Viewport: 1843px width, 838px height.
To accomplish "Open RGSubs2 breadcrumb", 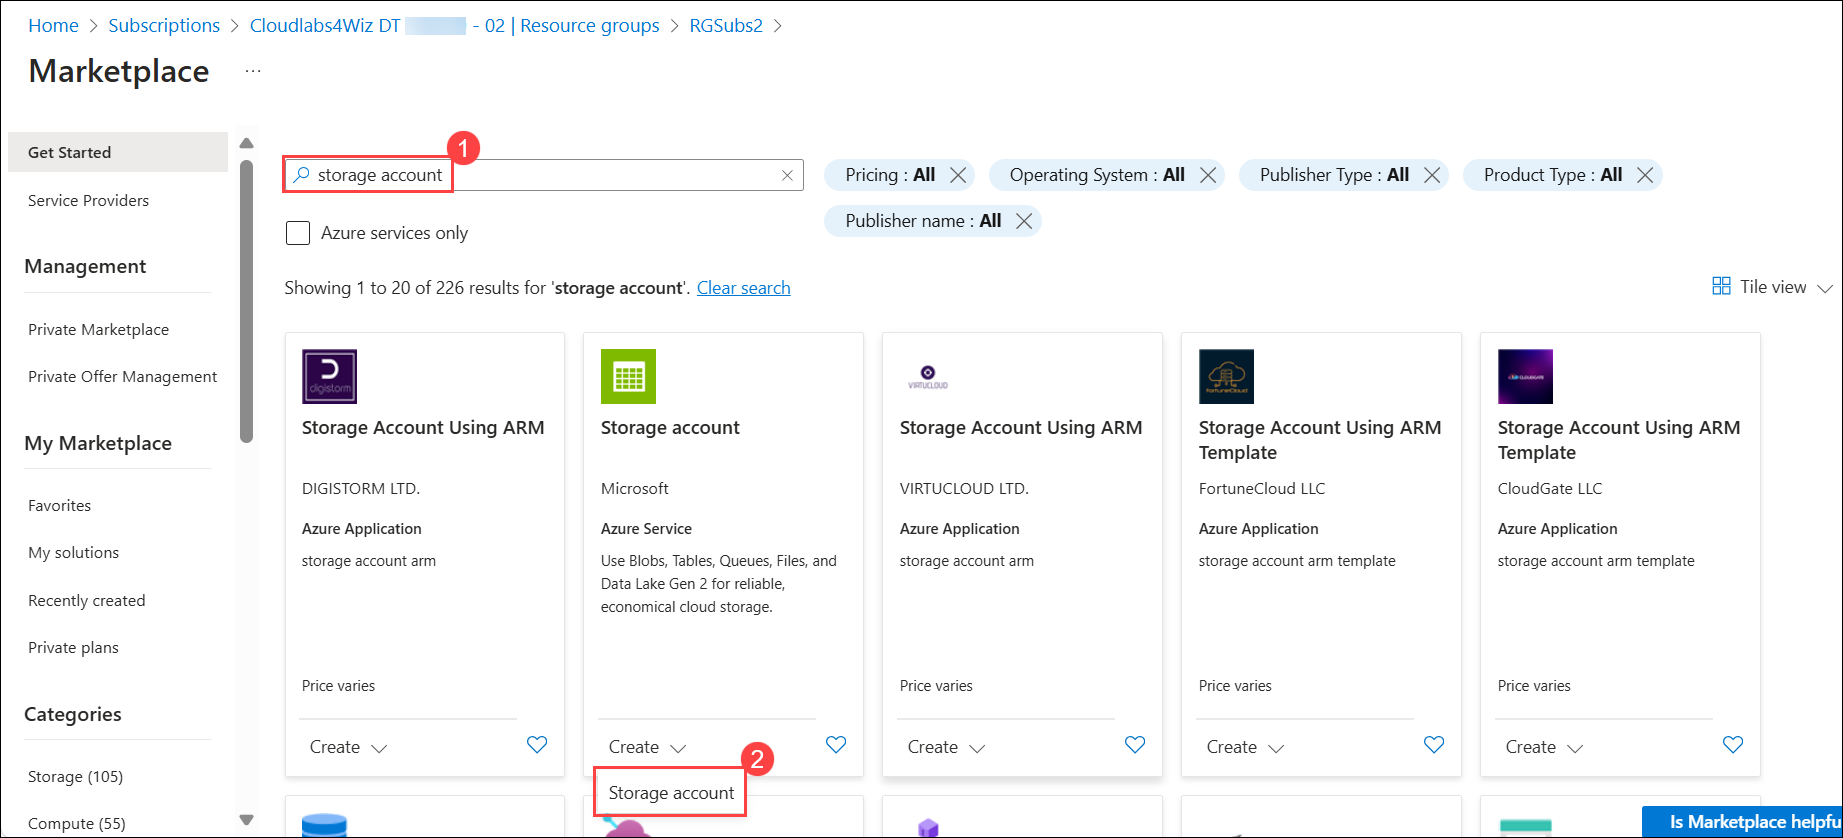I will 726,26.
